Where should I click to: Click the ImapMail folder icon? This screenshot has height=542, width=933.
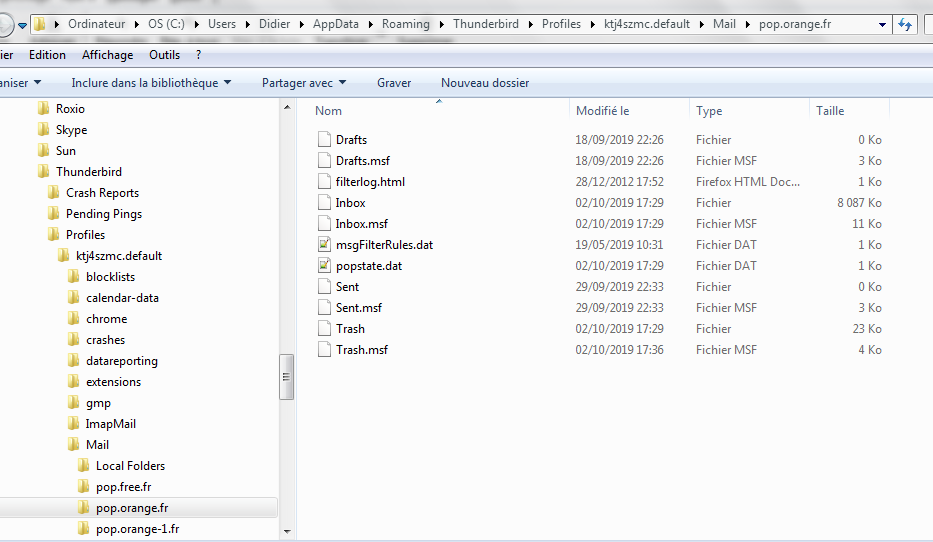[x=74, y=424]
